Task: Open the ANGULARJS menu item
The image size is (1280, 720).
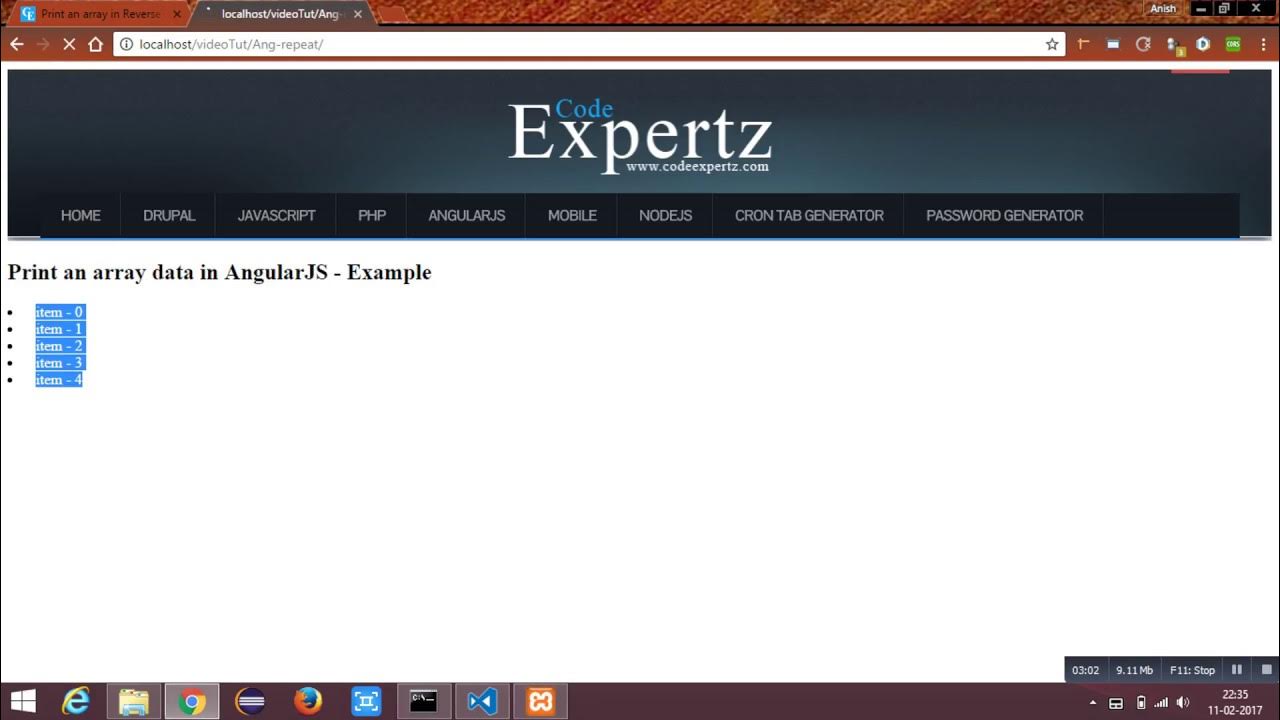Action: [x=467, y=215]
